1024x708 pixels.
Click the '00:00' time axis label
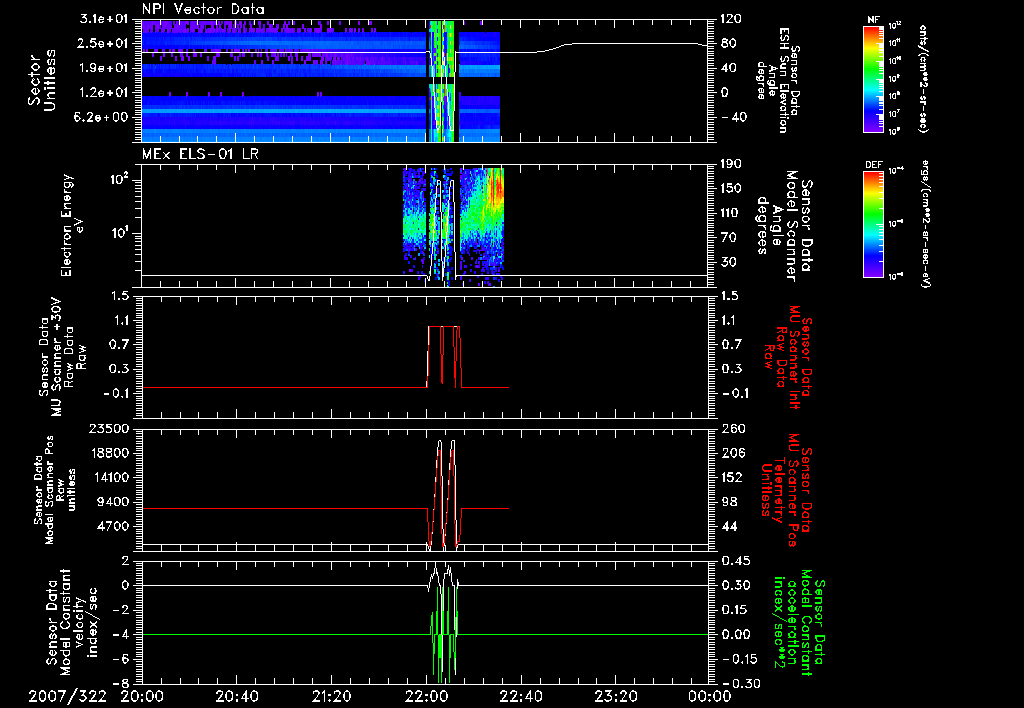click(x=710, y=696)
